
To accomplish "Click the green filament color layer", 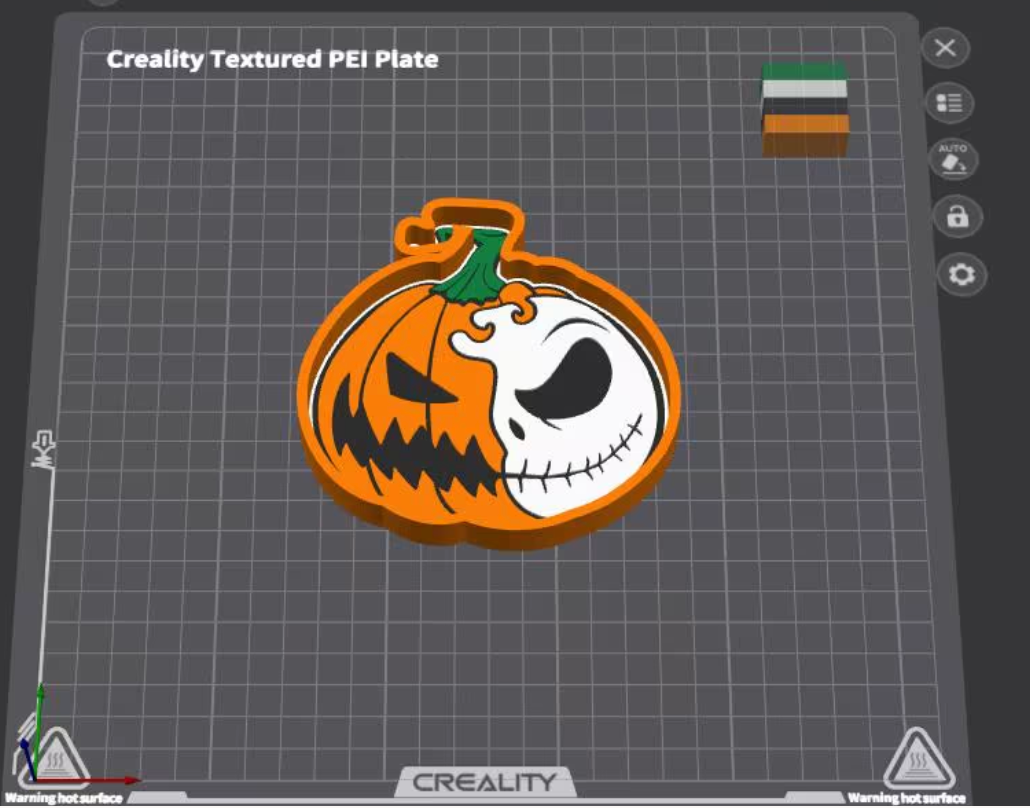I will 804,71.
